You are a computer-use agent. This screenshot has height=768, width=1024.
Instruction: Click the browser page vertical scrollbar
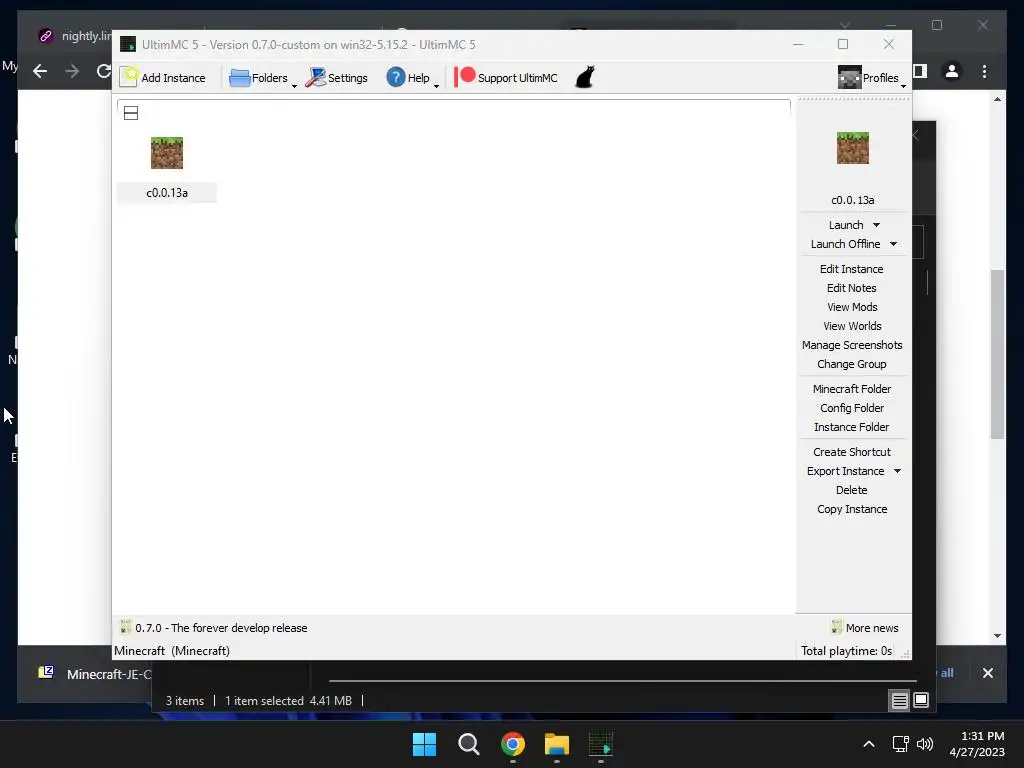997,355
